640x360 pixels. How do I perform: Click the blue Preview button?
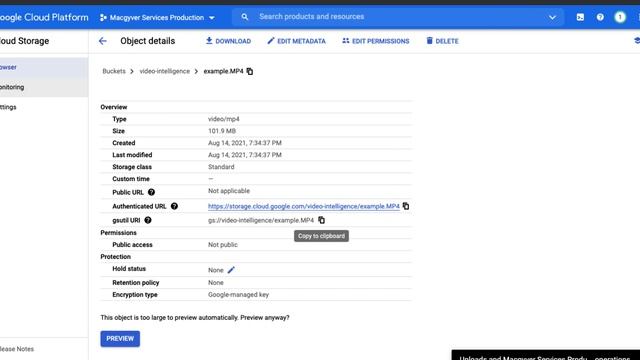[x=120, y=339]
